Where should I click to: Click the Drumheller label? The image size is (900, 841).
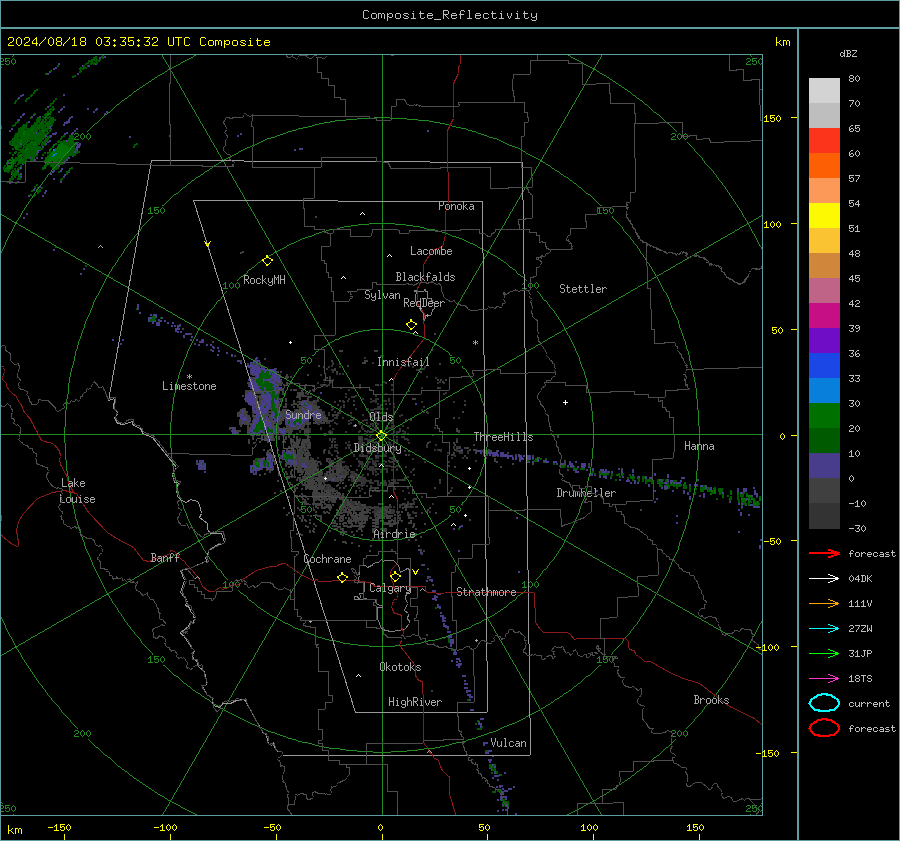586,493
